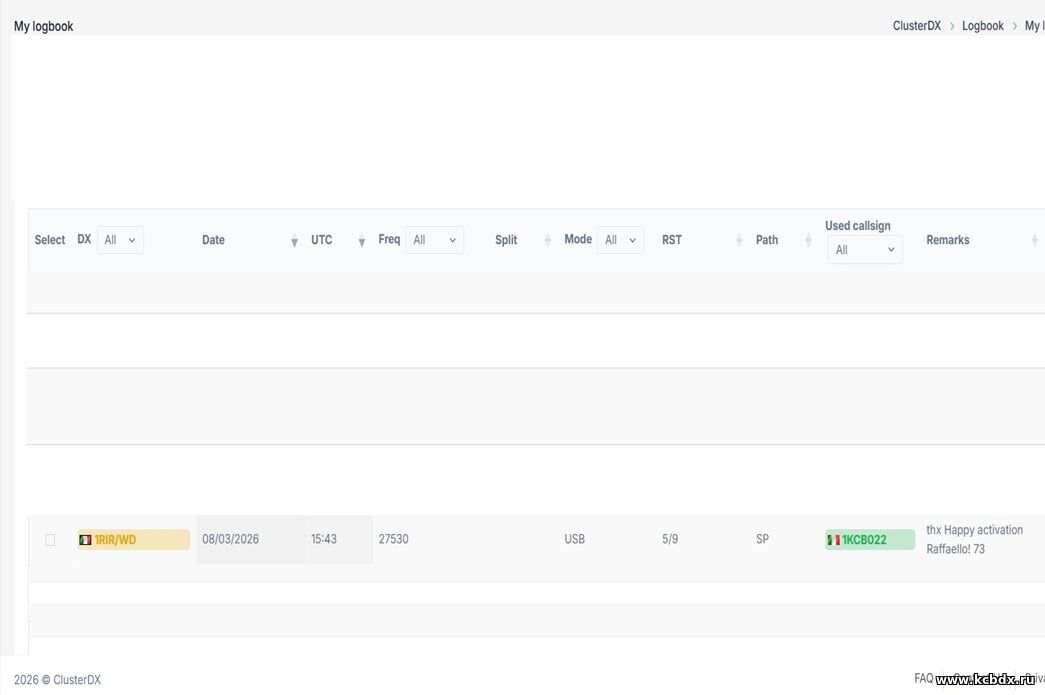This screenshot has width=1045, height=695.
Task: Expand the Mode filter dropdown
Action: pyautogui.click(x=620, y=240)
